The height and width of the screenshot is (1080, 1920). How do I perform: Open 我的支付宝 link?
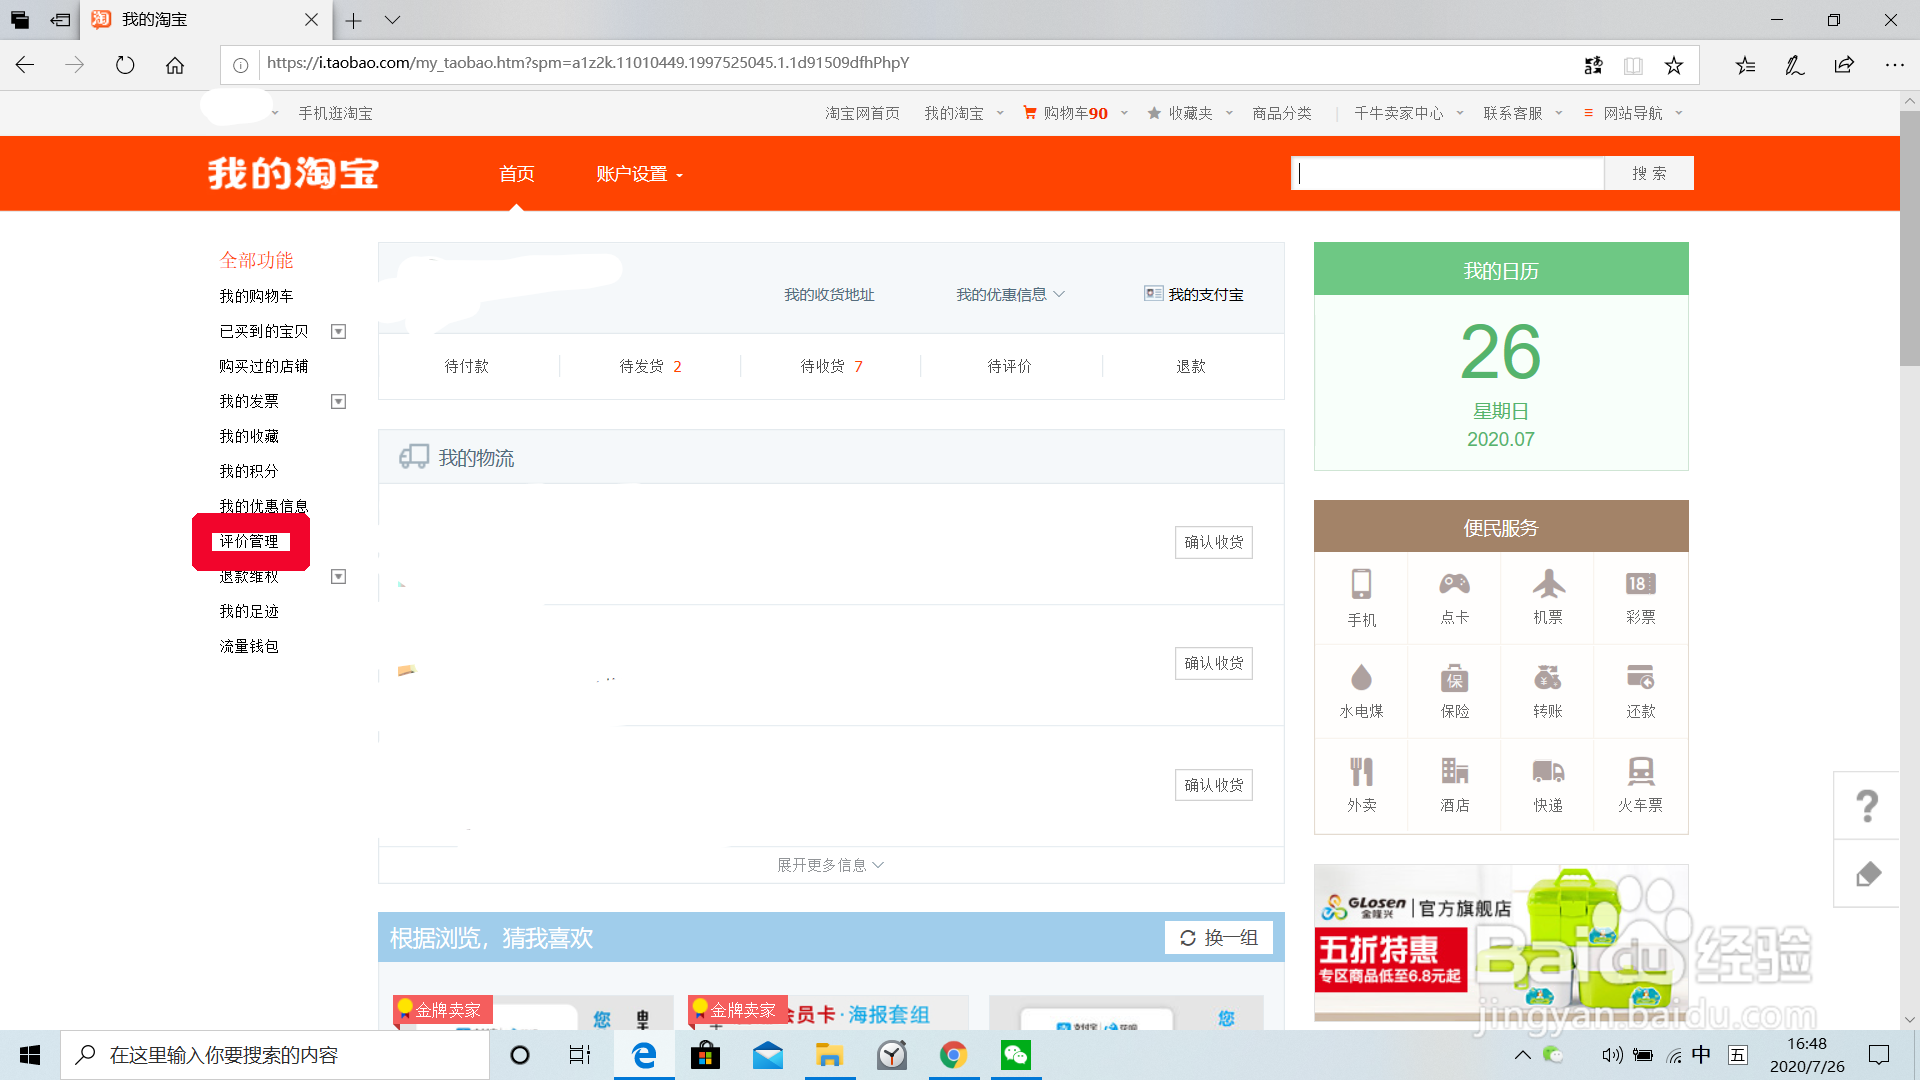(x=1195, y=295)
